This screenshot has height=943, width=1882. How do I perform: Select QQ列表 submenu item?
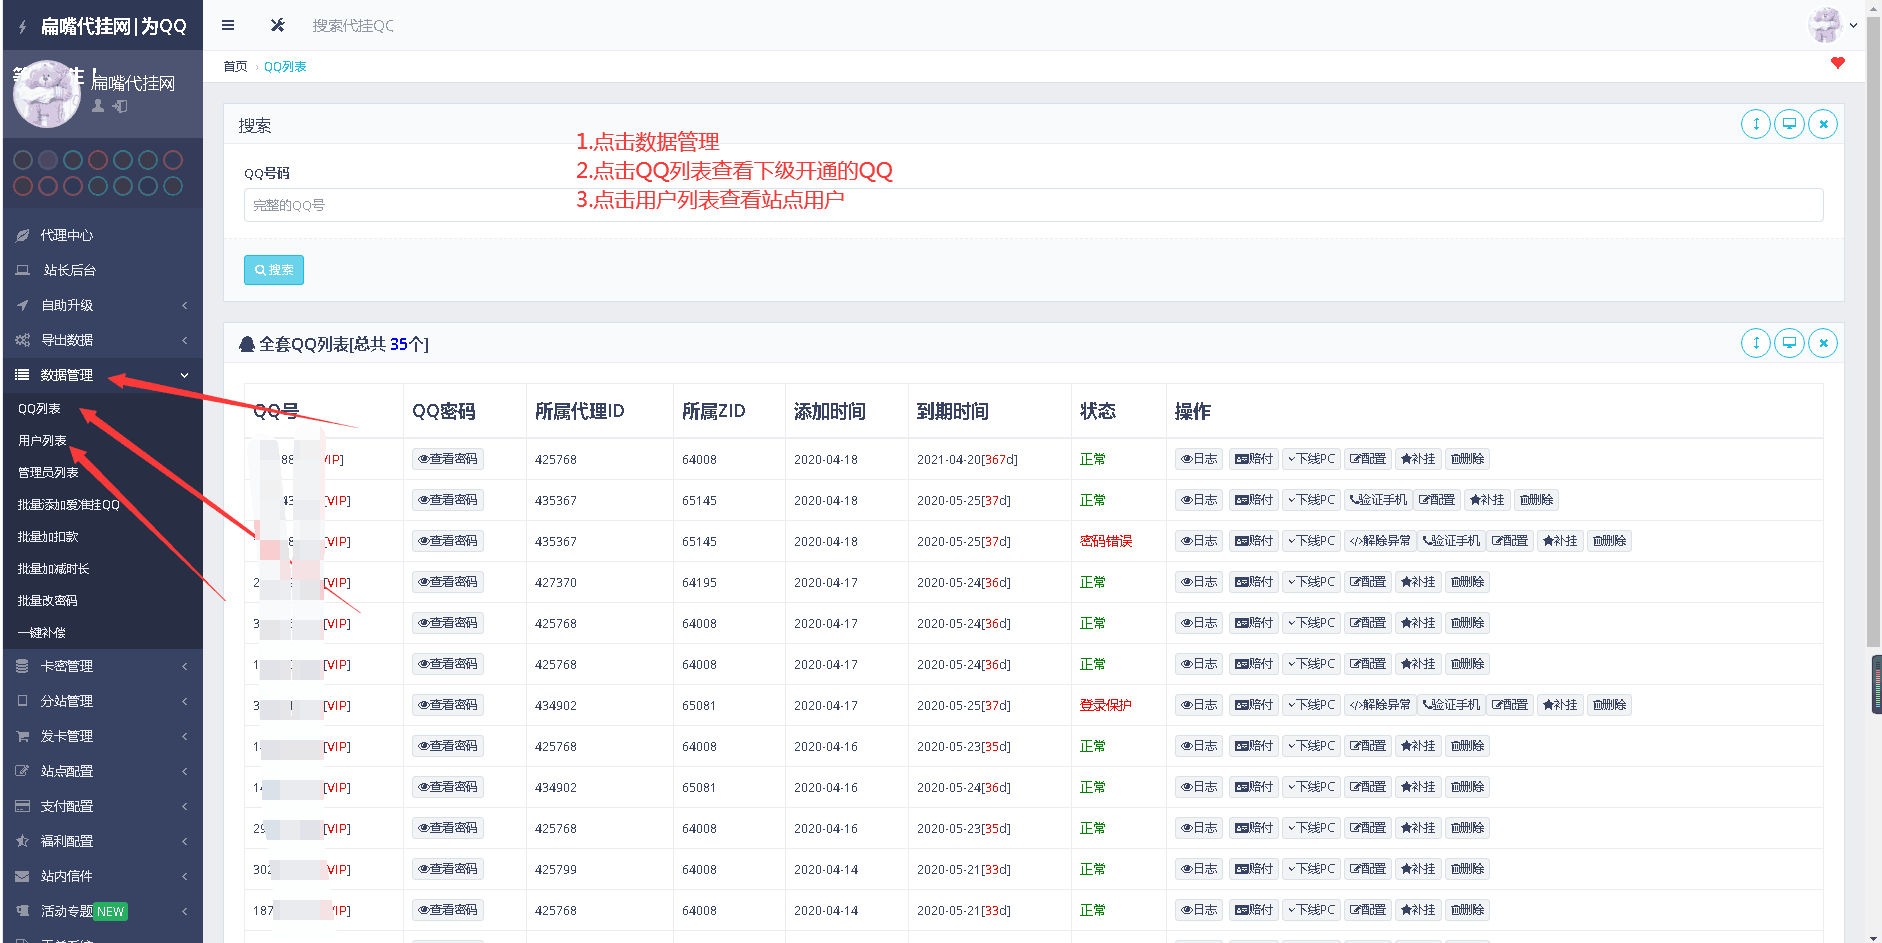point(39,409)
